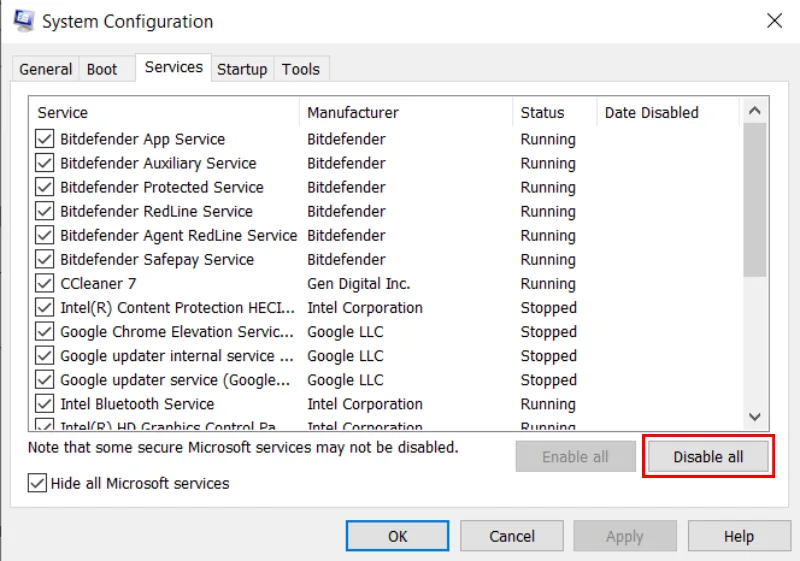Image resolution: width=800 pixels, height=561 pixels.
Task: Switch to the General tab
Action: click(x=45, y=69)
